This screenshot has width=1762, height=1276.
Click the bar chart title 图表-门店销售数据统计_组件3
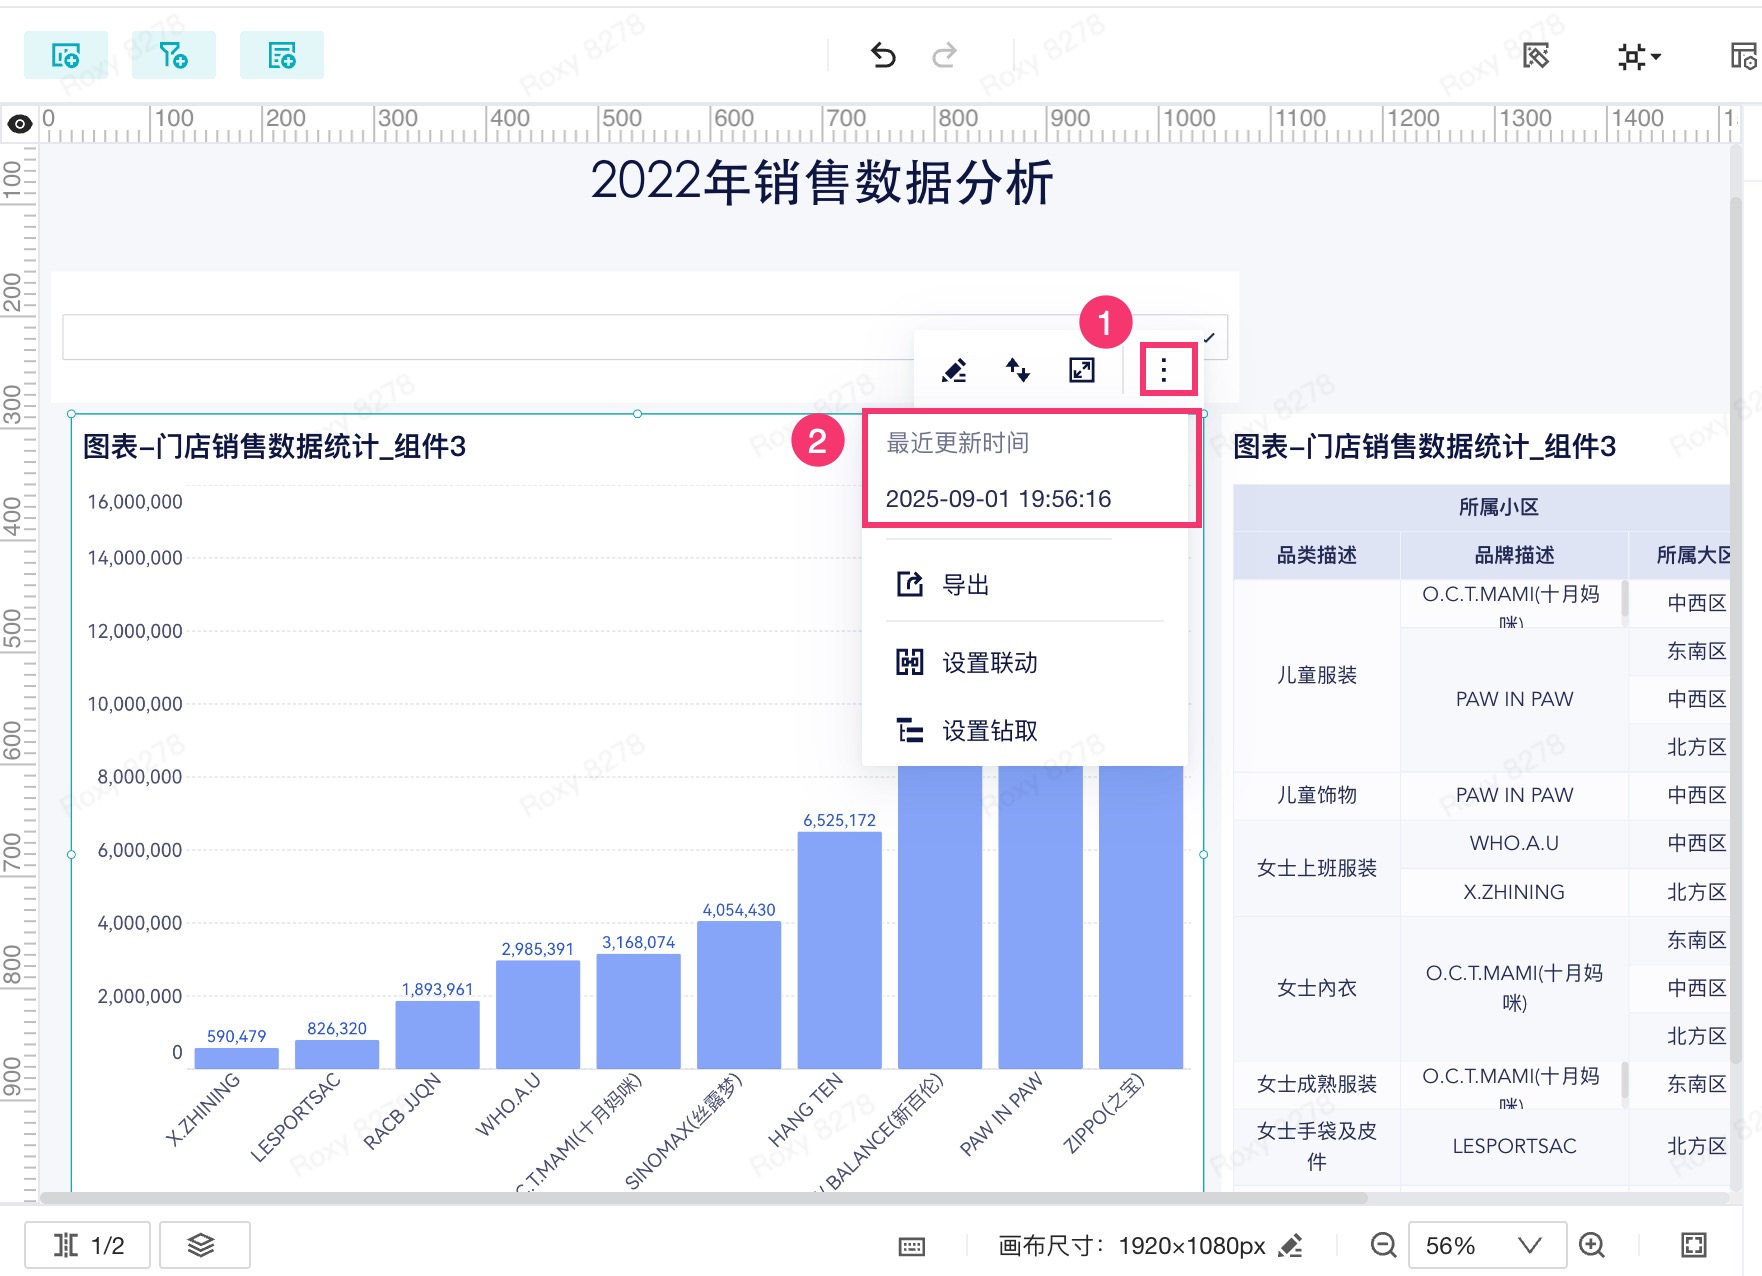[274, 447]
